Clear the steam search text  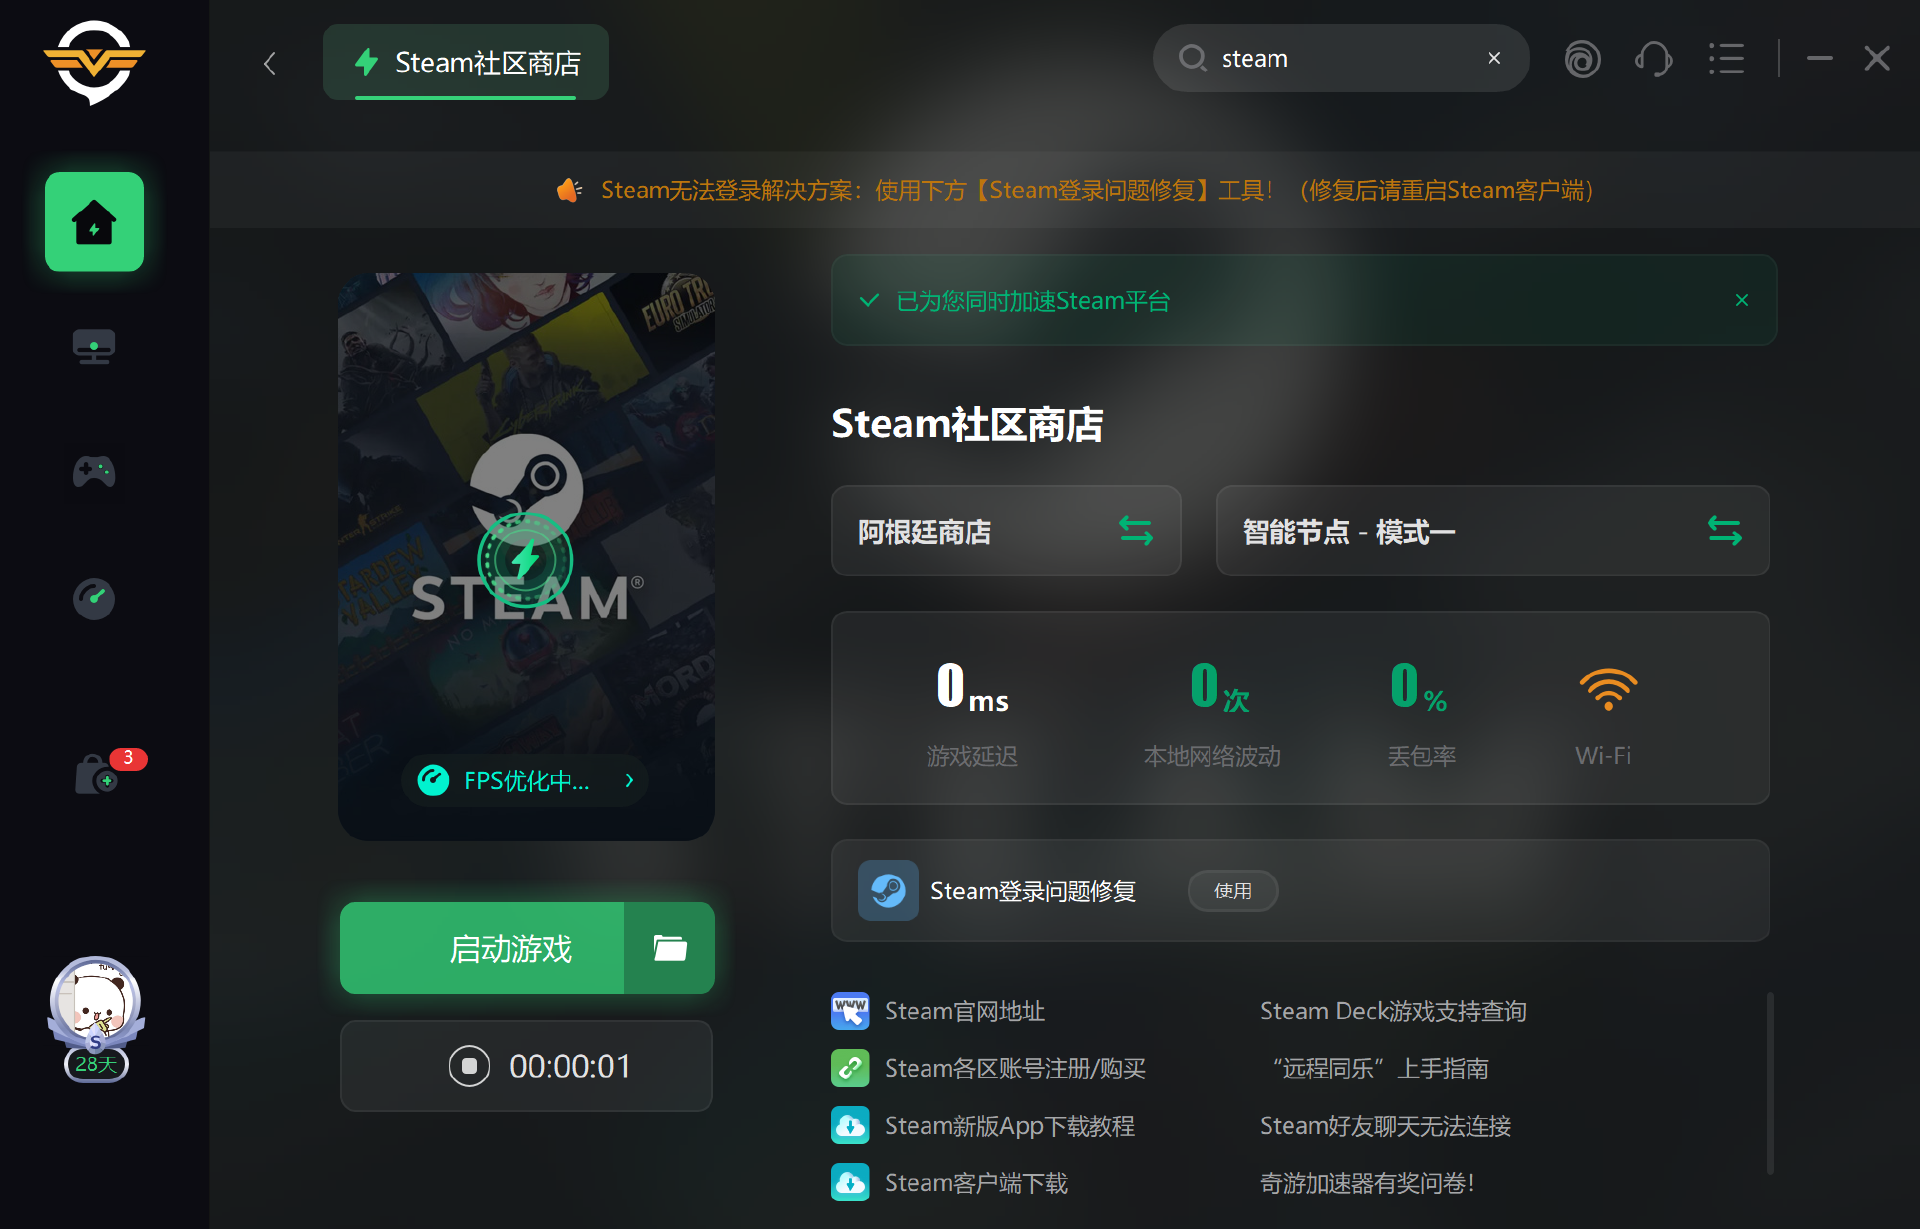click(x=1494, y=58)
